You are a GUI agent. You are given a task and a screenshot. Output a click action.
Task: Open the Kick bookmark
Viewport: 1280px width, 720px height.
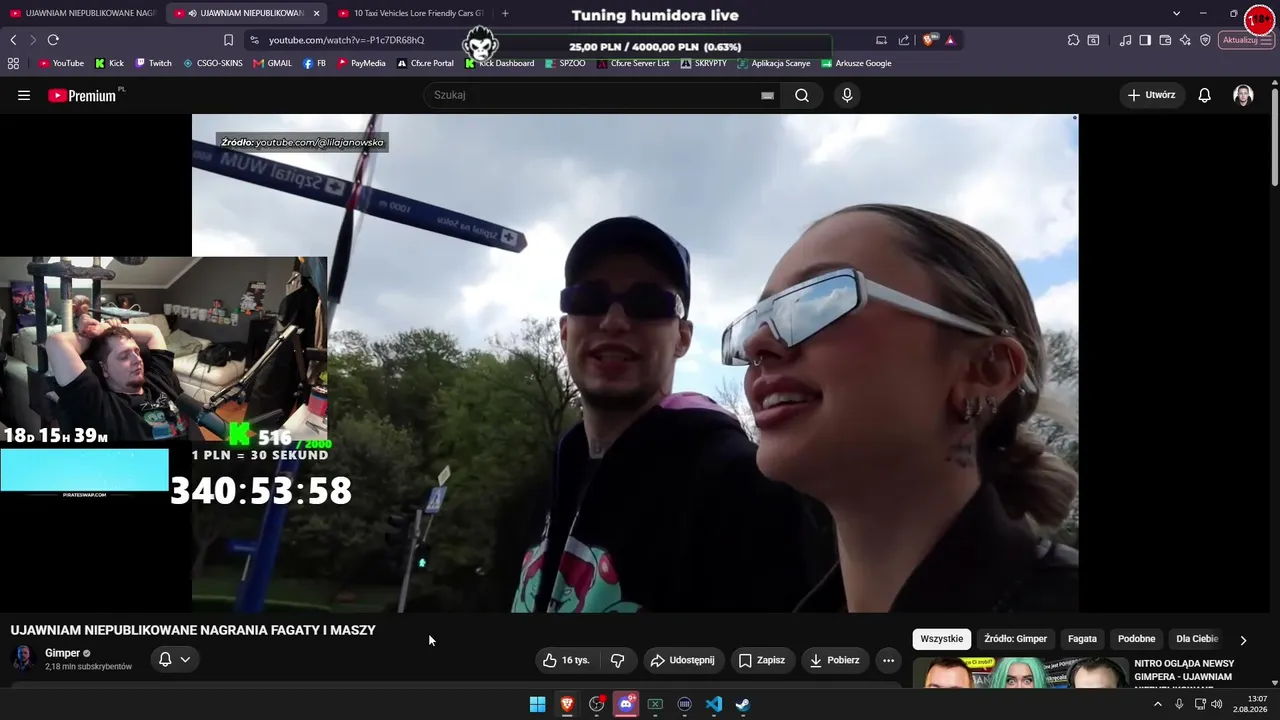(109, 63)
